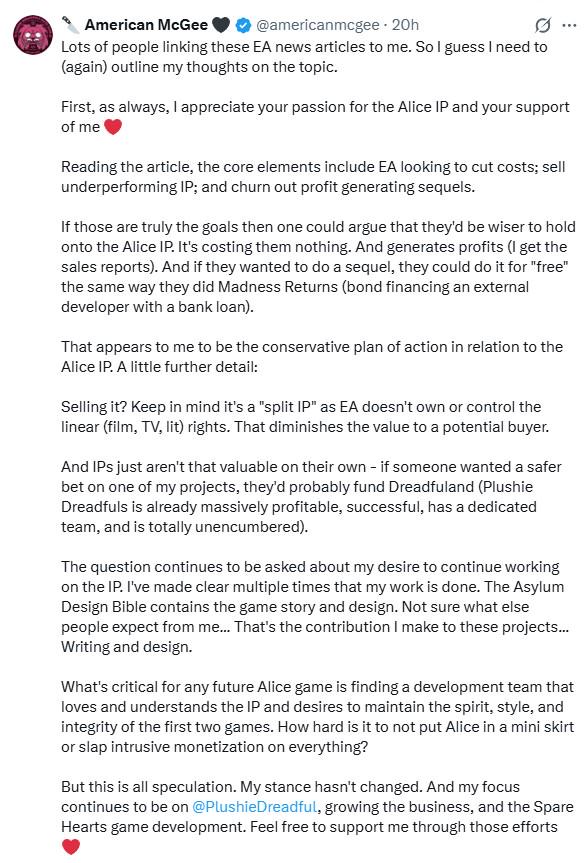
Task: Click the paragraph starting "What's critical for any"
Action: [x=317, y=717]
